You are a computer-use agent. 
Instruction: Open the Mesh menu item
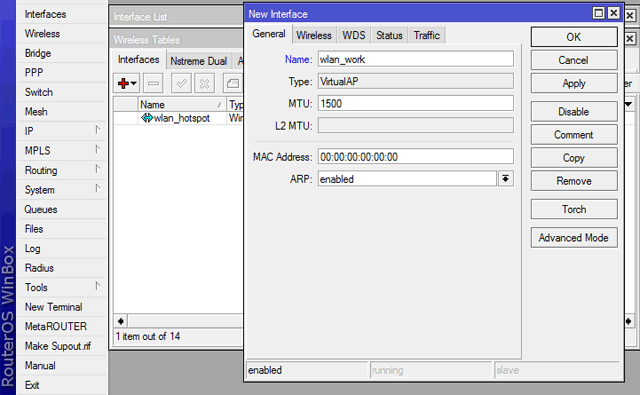62,112
